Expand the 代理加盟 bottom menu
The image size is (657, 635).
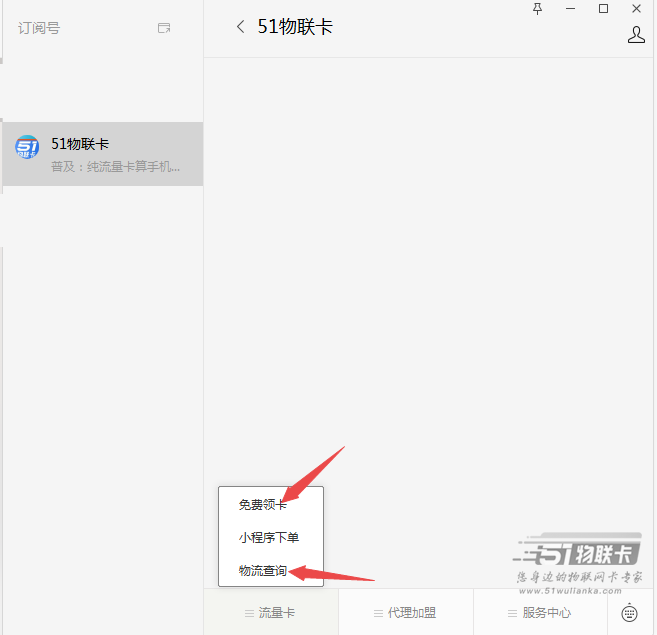pyautogui.click(x=406, y=613)
